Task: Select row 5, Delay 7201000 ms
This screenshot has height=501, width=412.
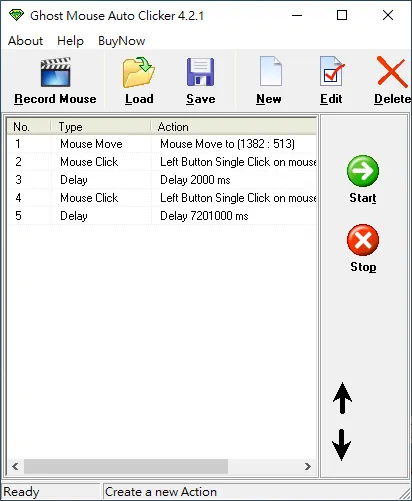Action: [x=162, y=216]
